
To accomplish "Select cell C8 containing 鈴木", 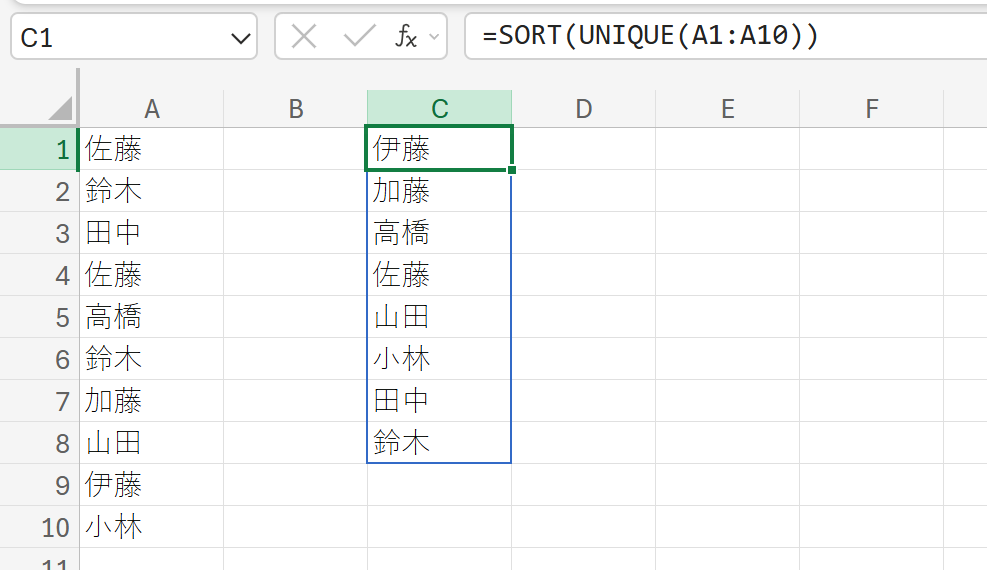I will tap(439, 443).
